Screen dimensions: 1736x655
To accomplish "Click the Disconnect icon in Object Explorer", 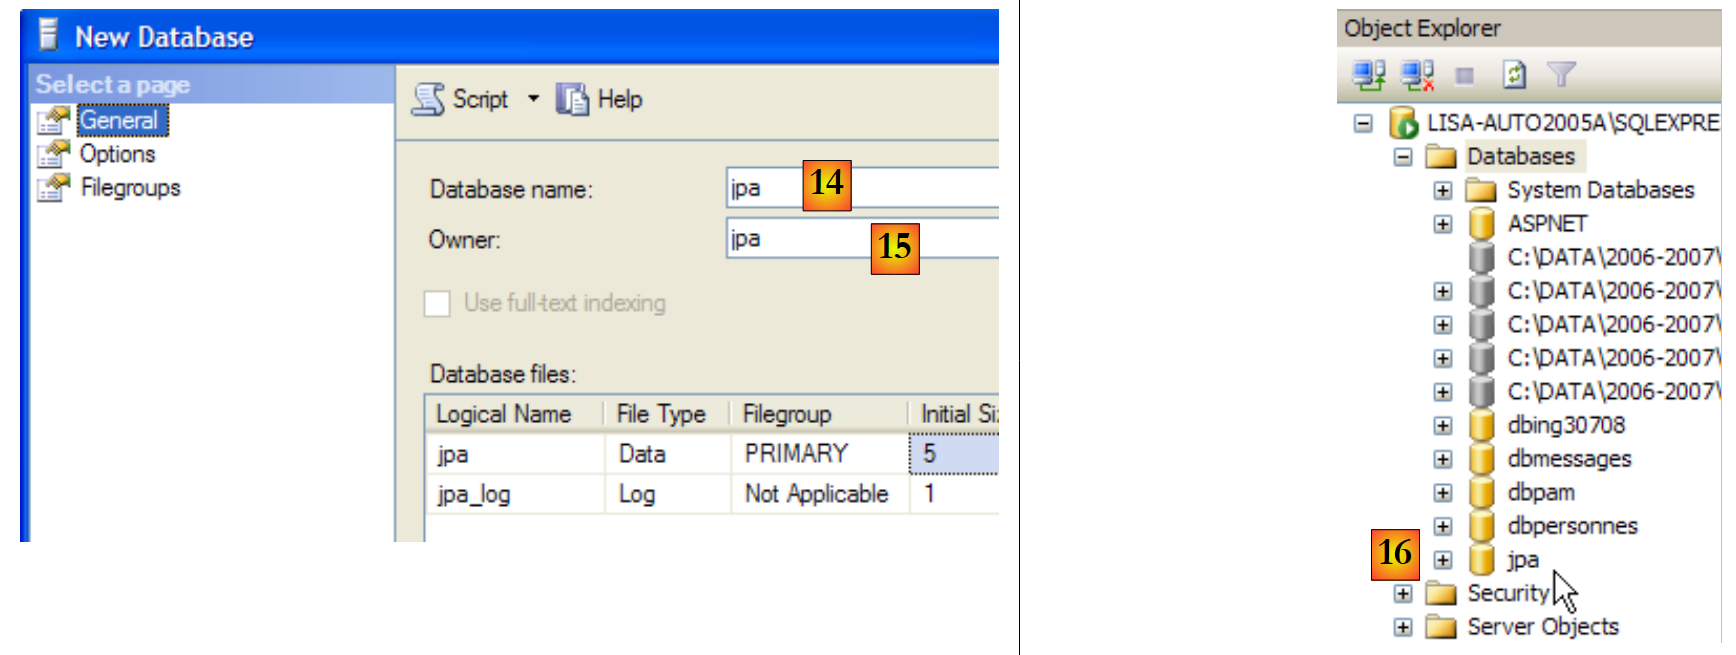I will (x=1417, y=74).
